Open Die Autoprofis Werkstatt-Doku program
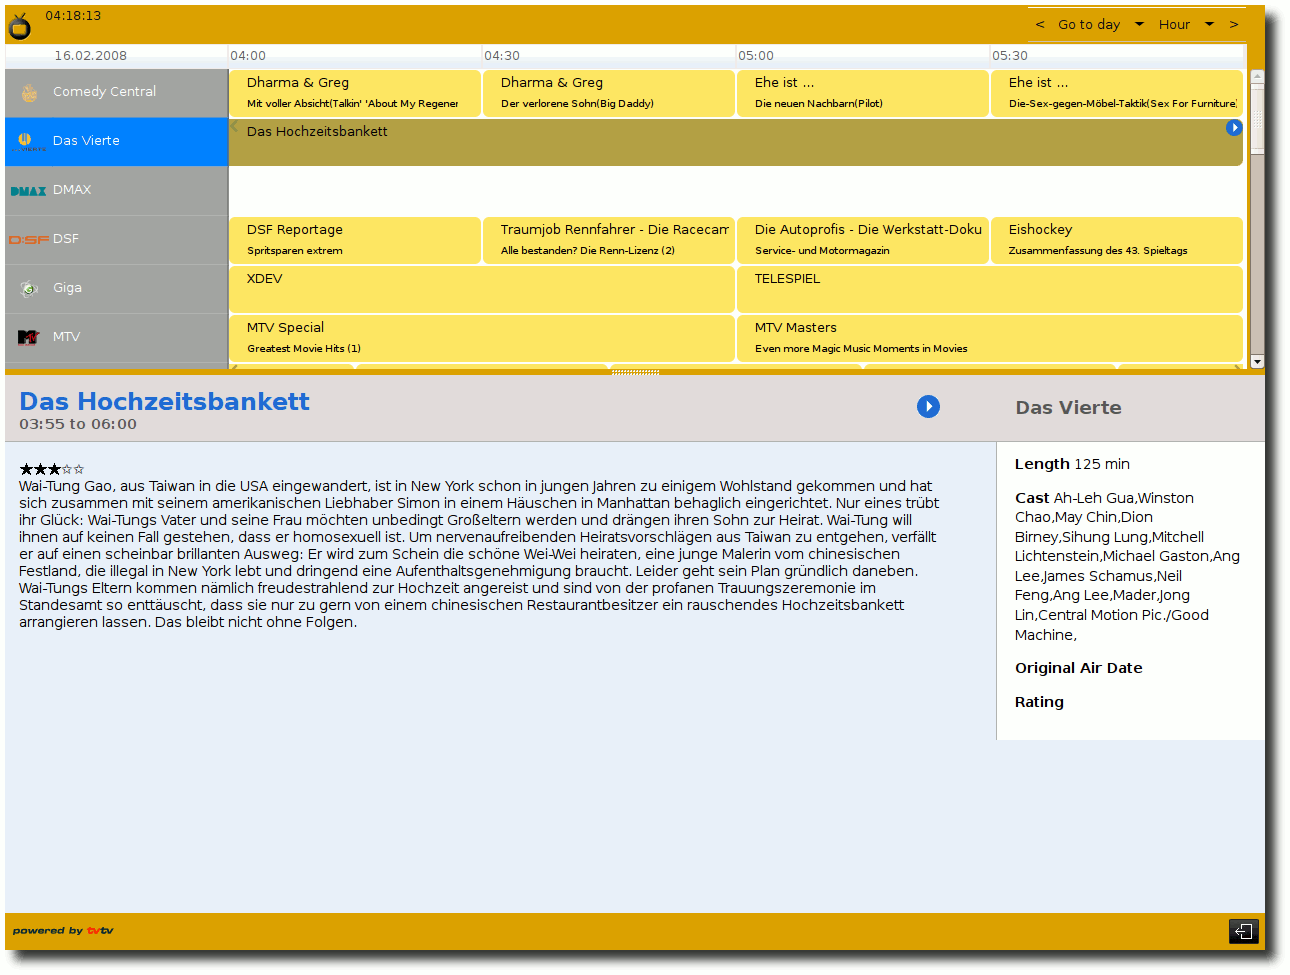This screenshot has height=975, width=1290. tap(863, 240)
